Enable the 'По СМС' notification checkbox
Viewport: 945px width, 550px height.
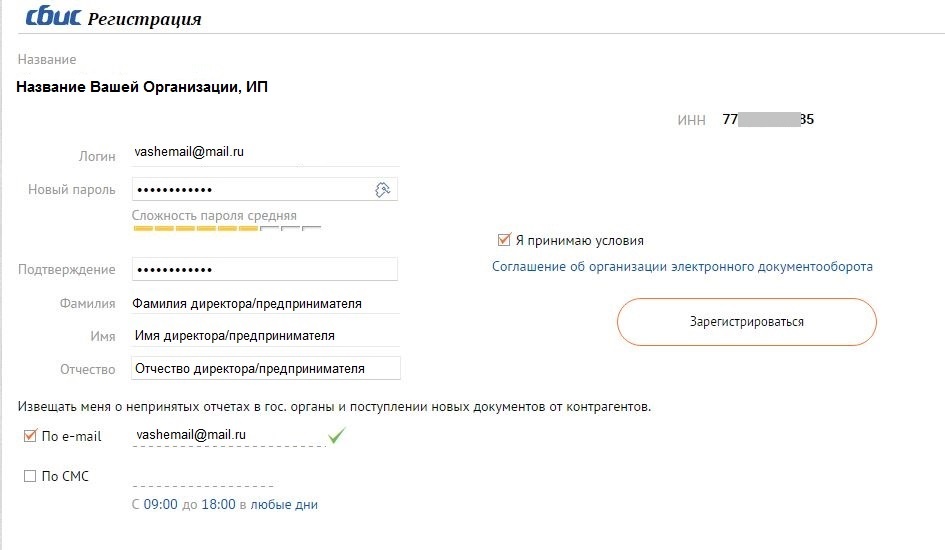29,476
